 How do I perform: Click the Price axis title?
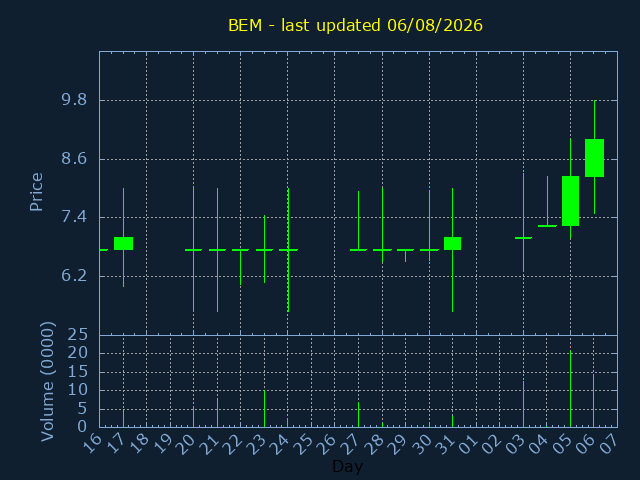[x=36, y=192]
